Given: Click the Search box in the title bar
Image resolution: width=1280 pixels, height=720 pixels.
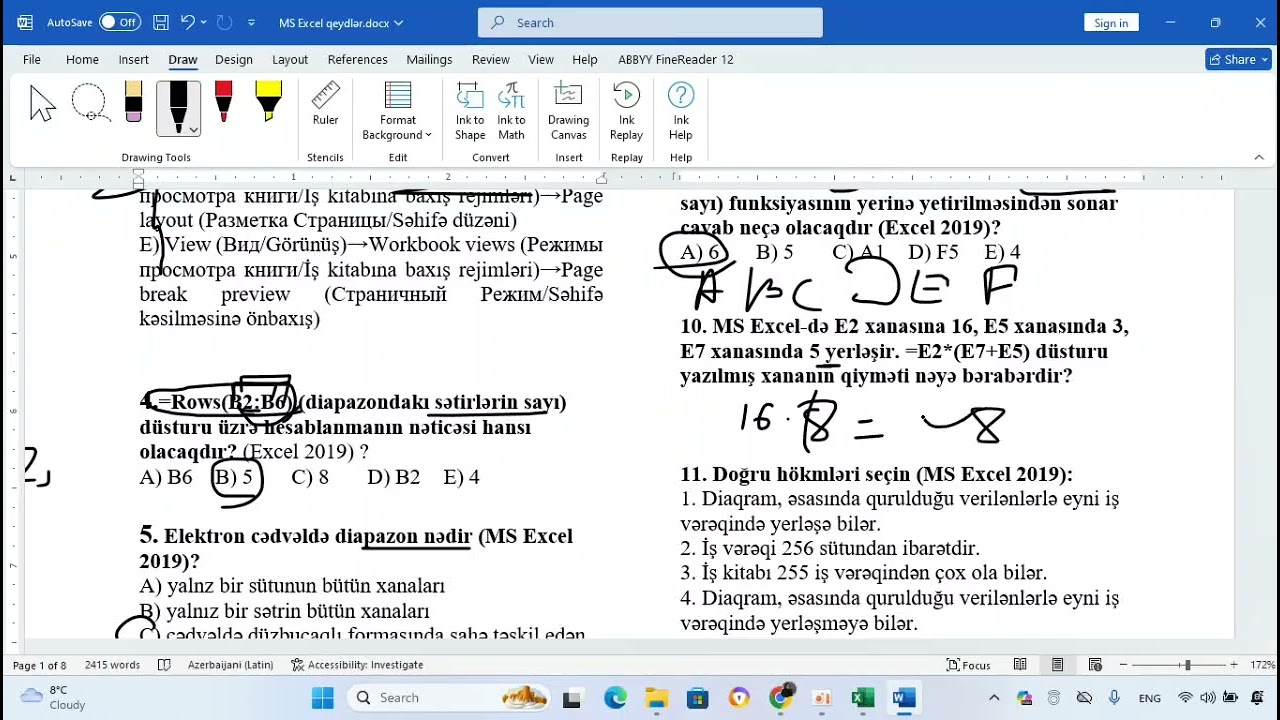Looking at the screenshot, I should pos(650,22).
